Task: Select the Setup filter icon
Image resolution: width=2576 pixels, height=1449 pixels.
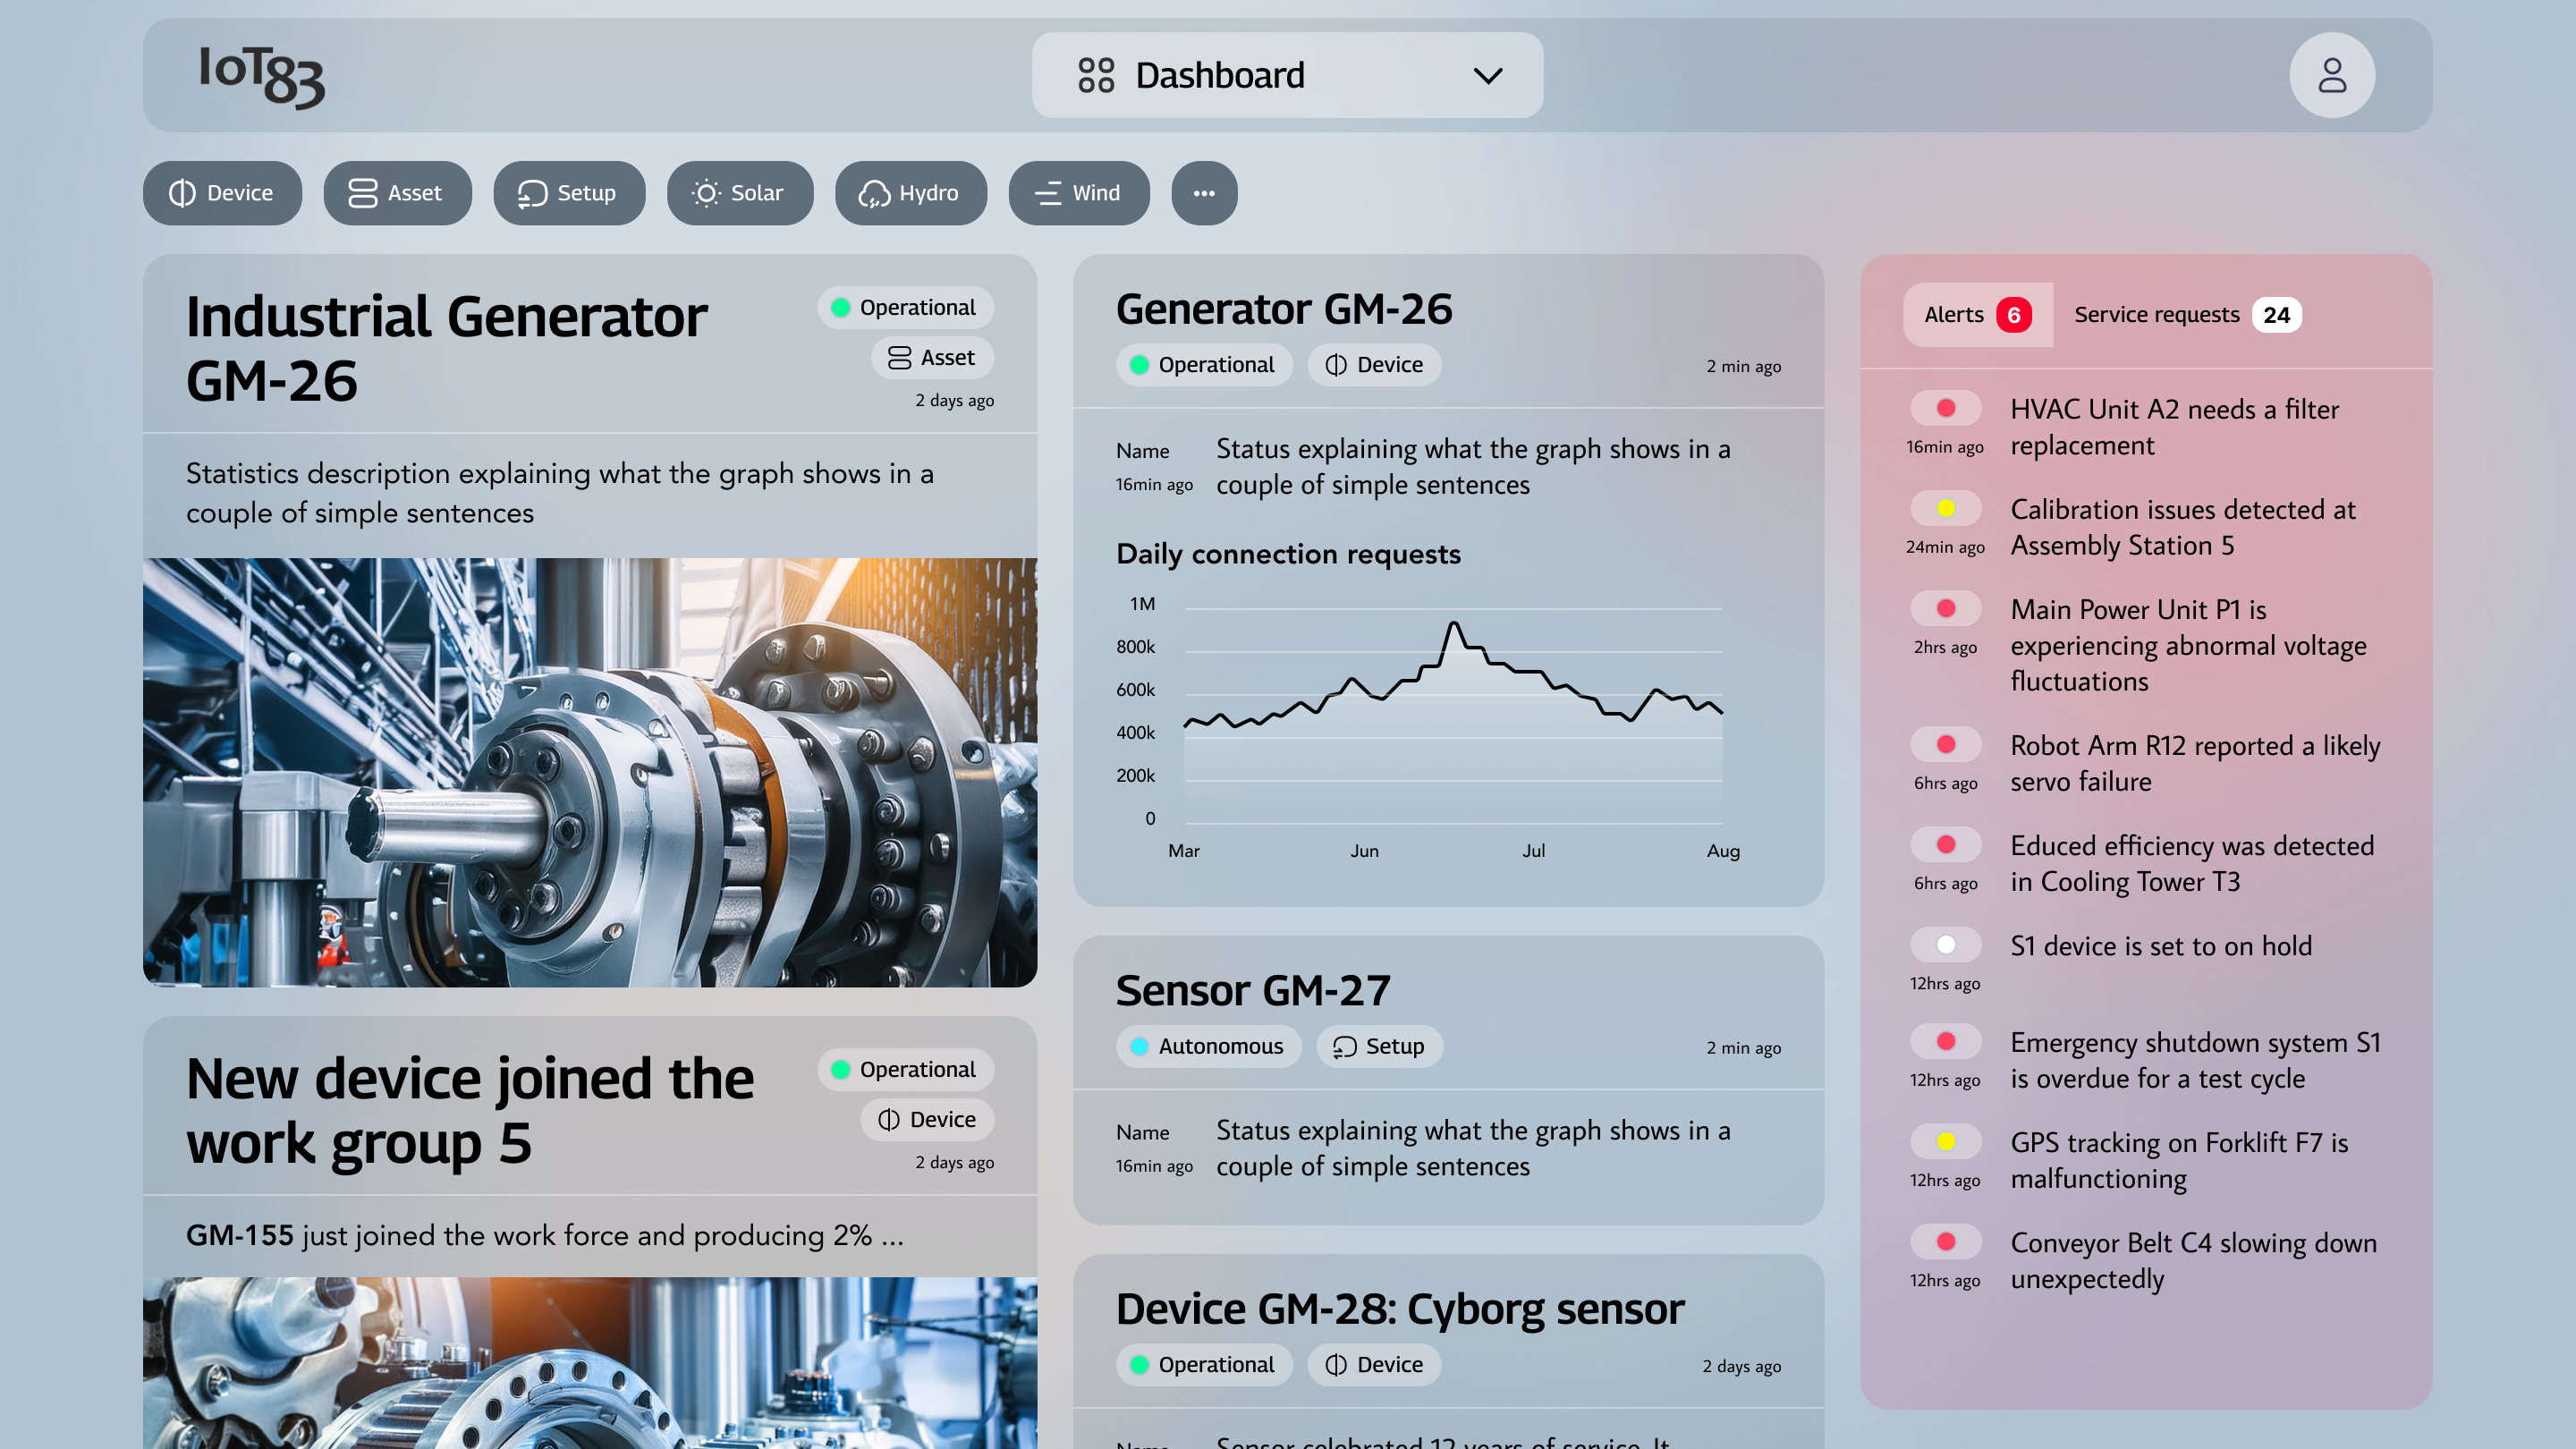Action: pyautogui.click(x=531, y=193)
